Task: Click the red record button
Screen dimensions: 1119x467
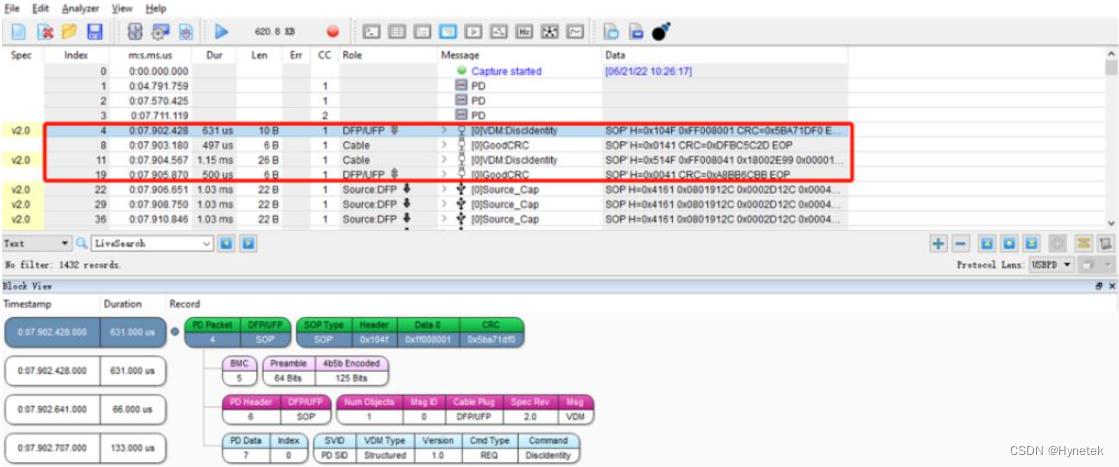Action: (332, 31)
